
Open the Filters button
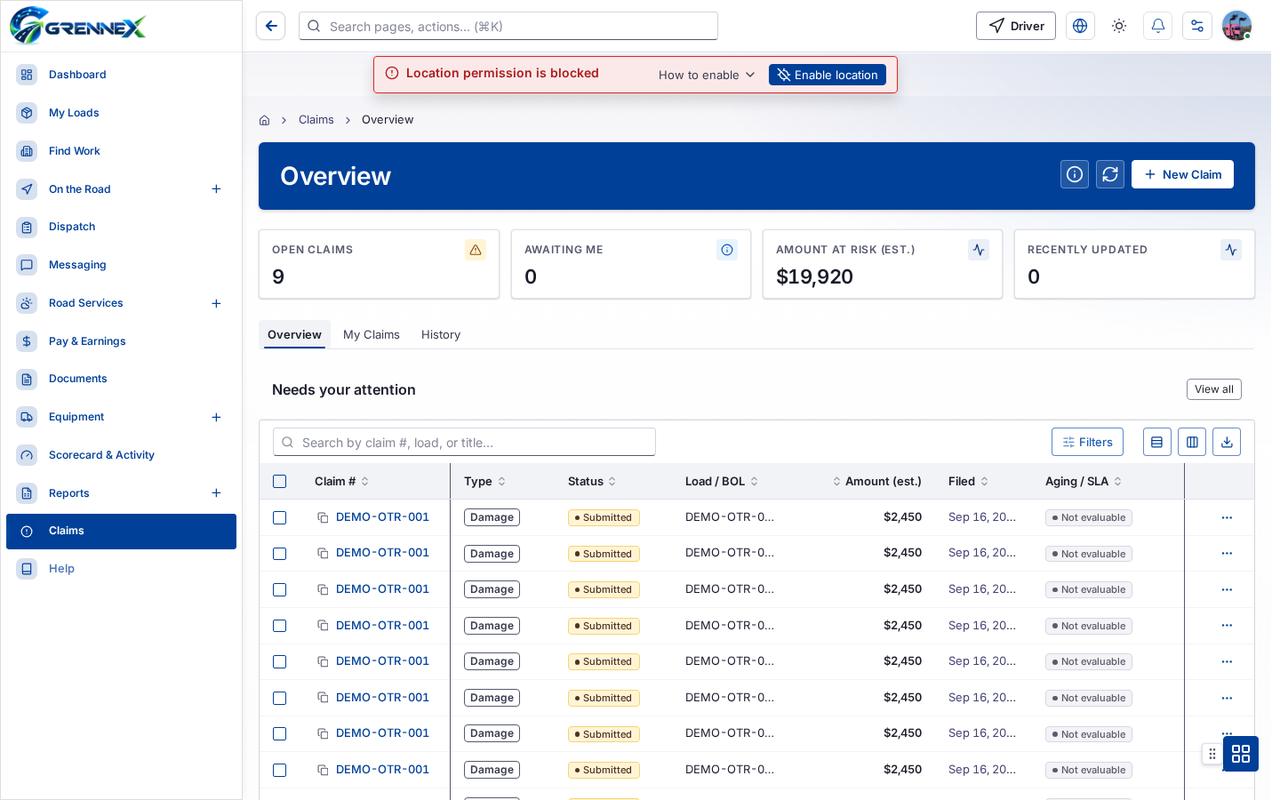[1087, 442]
